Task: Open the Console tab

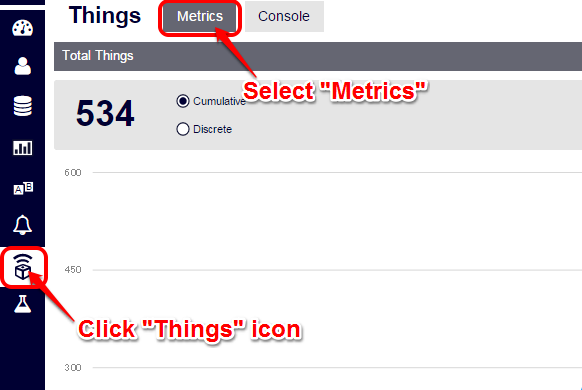Action: pos(284,16)
